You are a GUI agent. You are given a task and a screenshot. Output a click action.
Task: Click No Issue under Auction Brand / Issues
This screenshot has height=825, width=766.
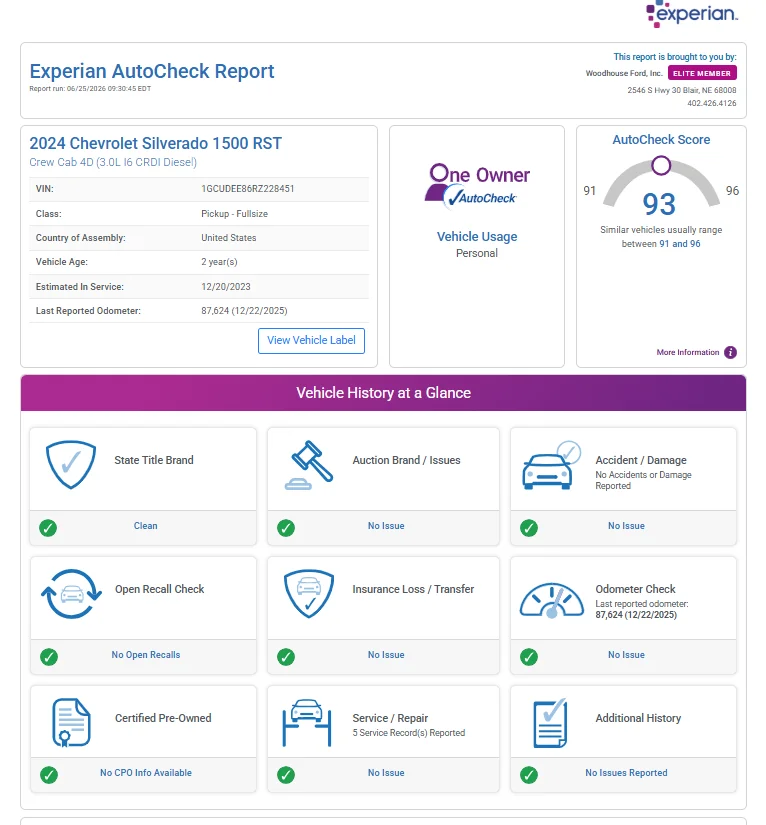(386, 526)
